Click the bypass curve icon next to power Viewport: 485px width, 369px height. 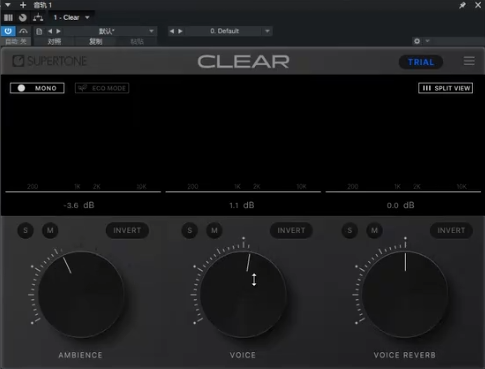[x=23, y=31]
